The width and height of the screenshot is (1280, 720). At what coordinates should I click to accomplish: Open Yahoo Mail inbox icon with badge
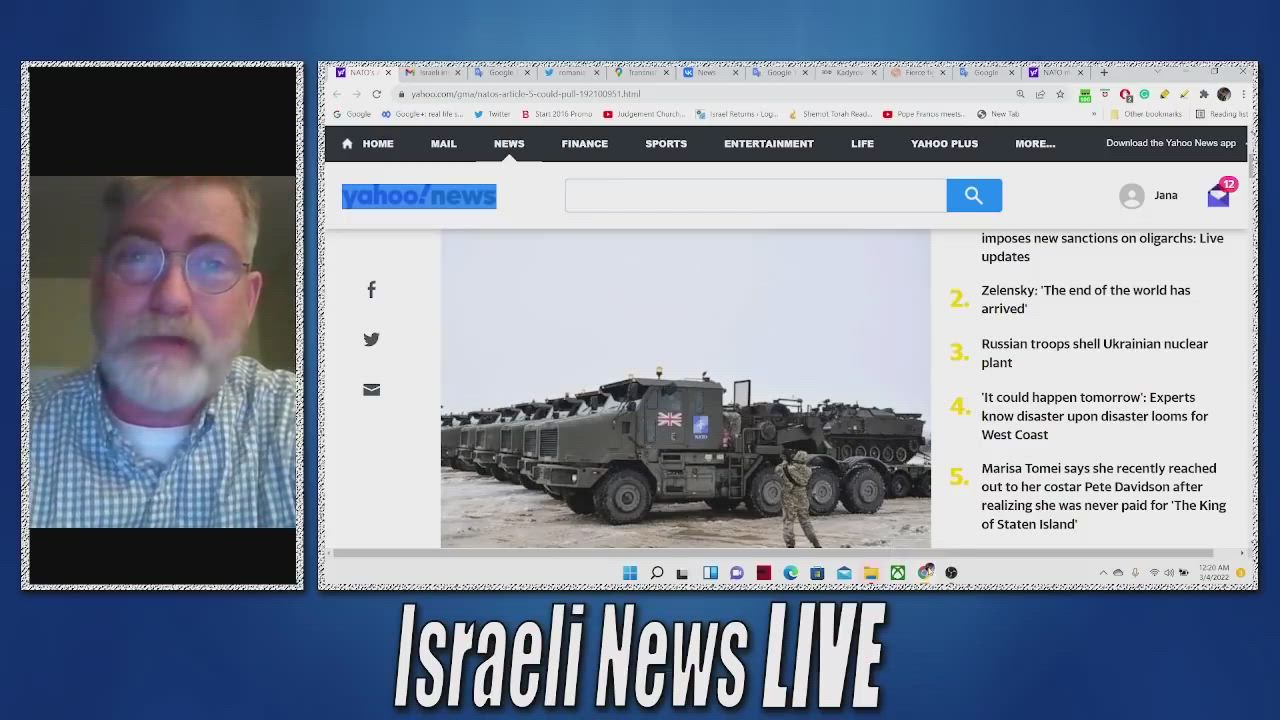pyautogui.click(x=1218, y=196)
